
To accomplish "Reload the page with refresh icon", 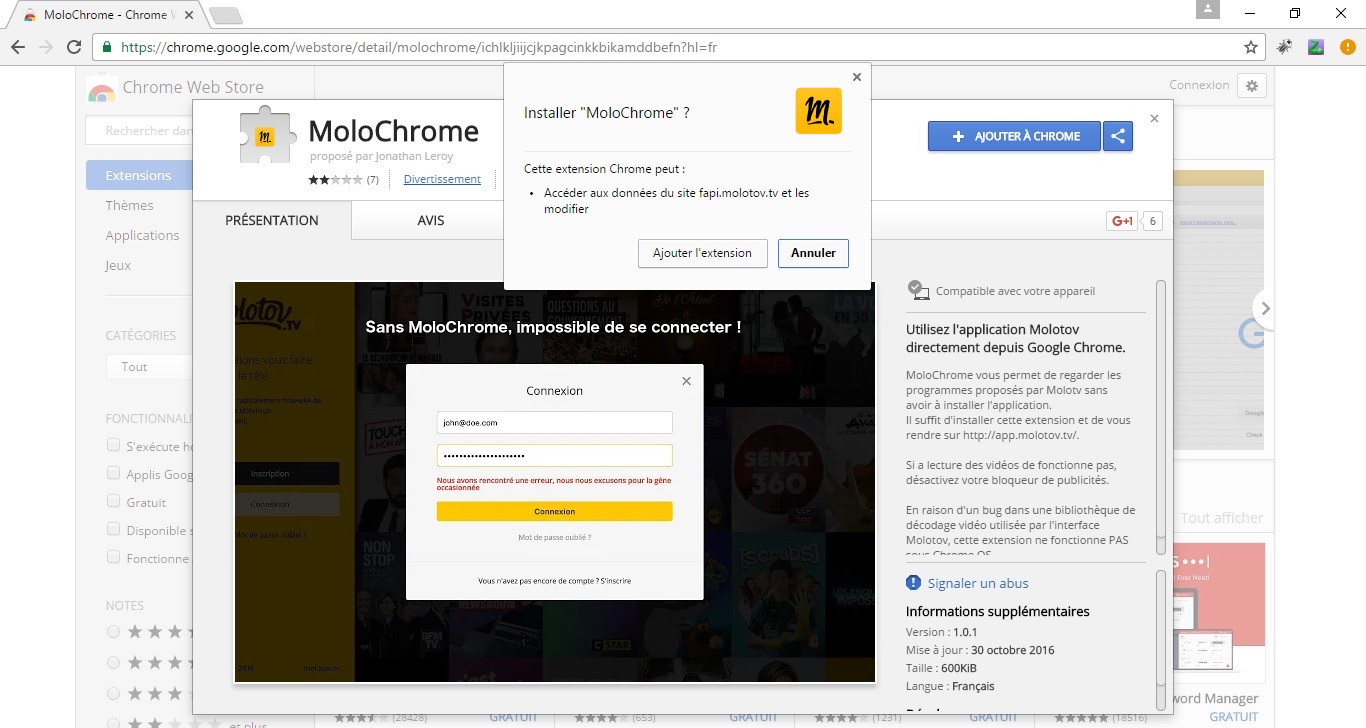I will pos(73,47).
